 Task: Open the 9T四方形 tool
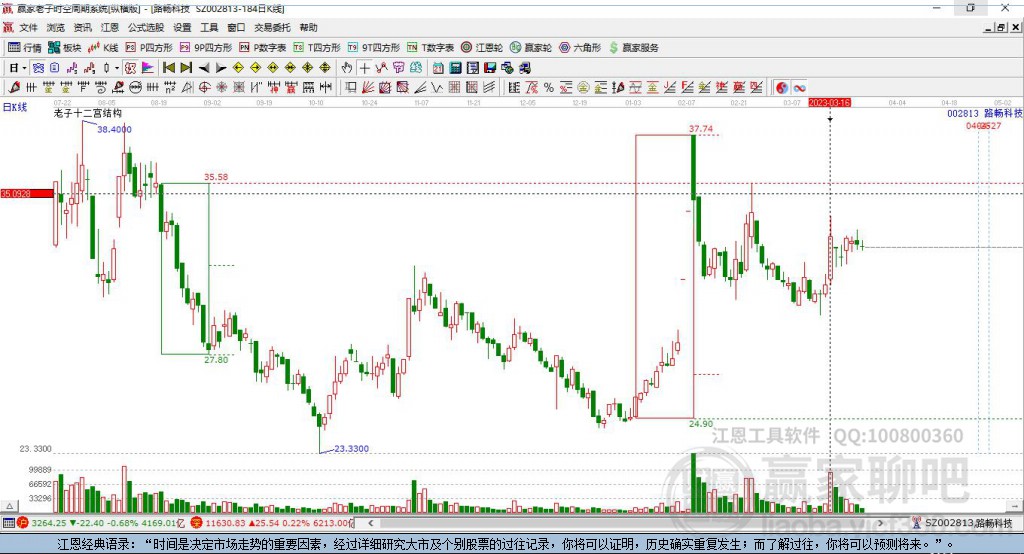[374, 48]
